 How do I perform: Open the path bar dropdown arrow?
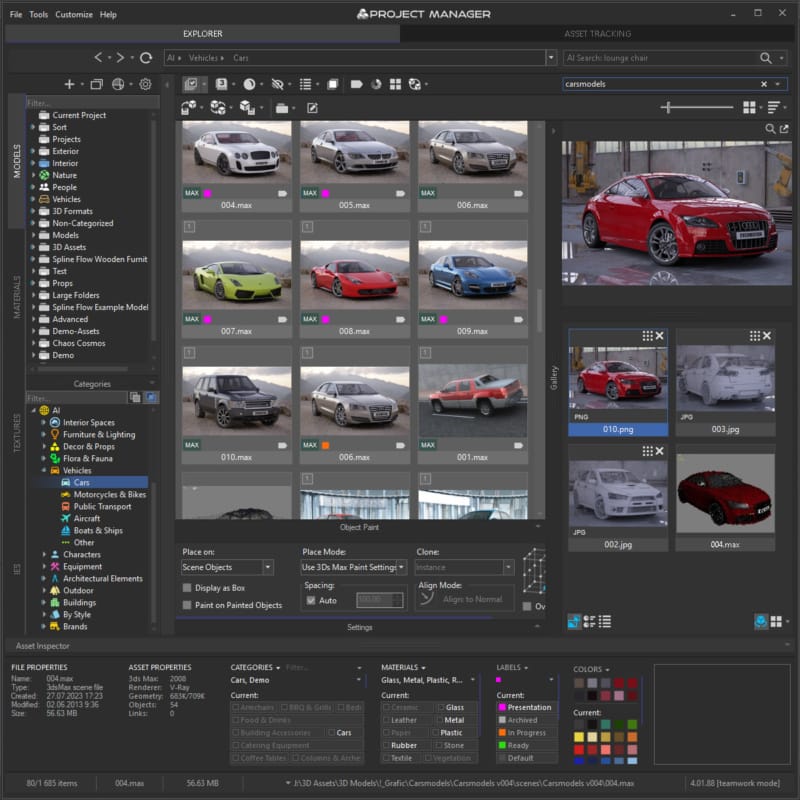(551, 58)
